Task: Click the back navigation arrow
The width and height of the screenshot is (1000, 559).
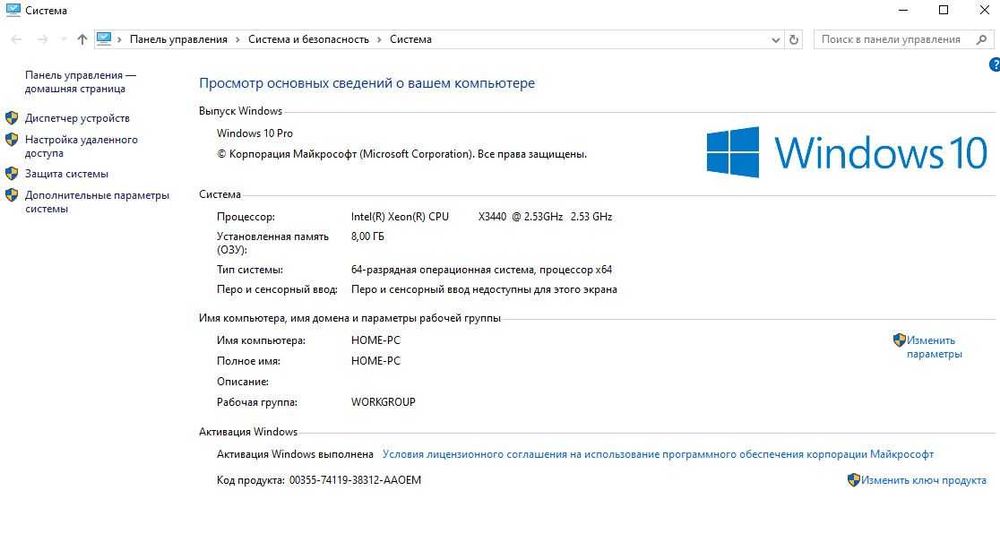Action: pyautogui.click(x=17, y=40)
